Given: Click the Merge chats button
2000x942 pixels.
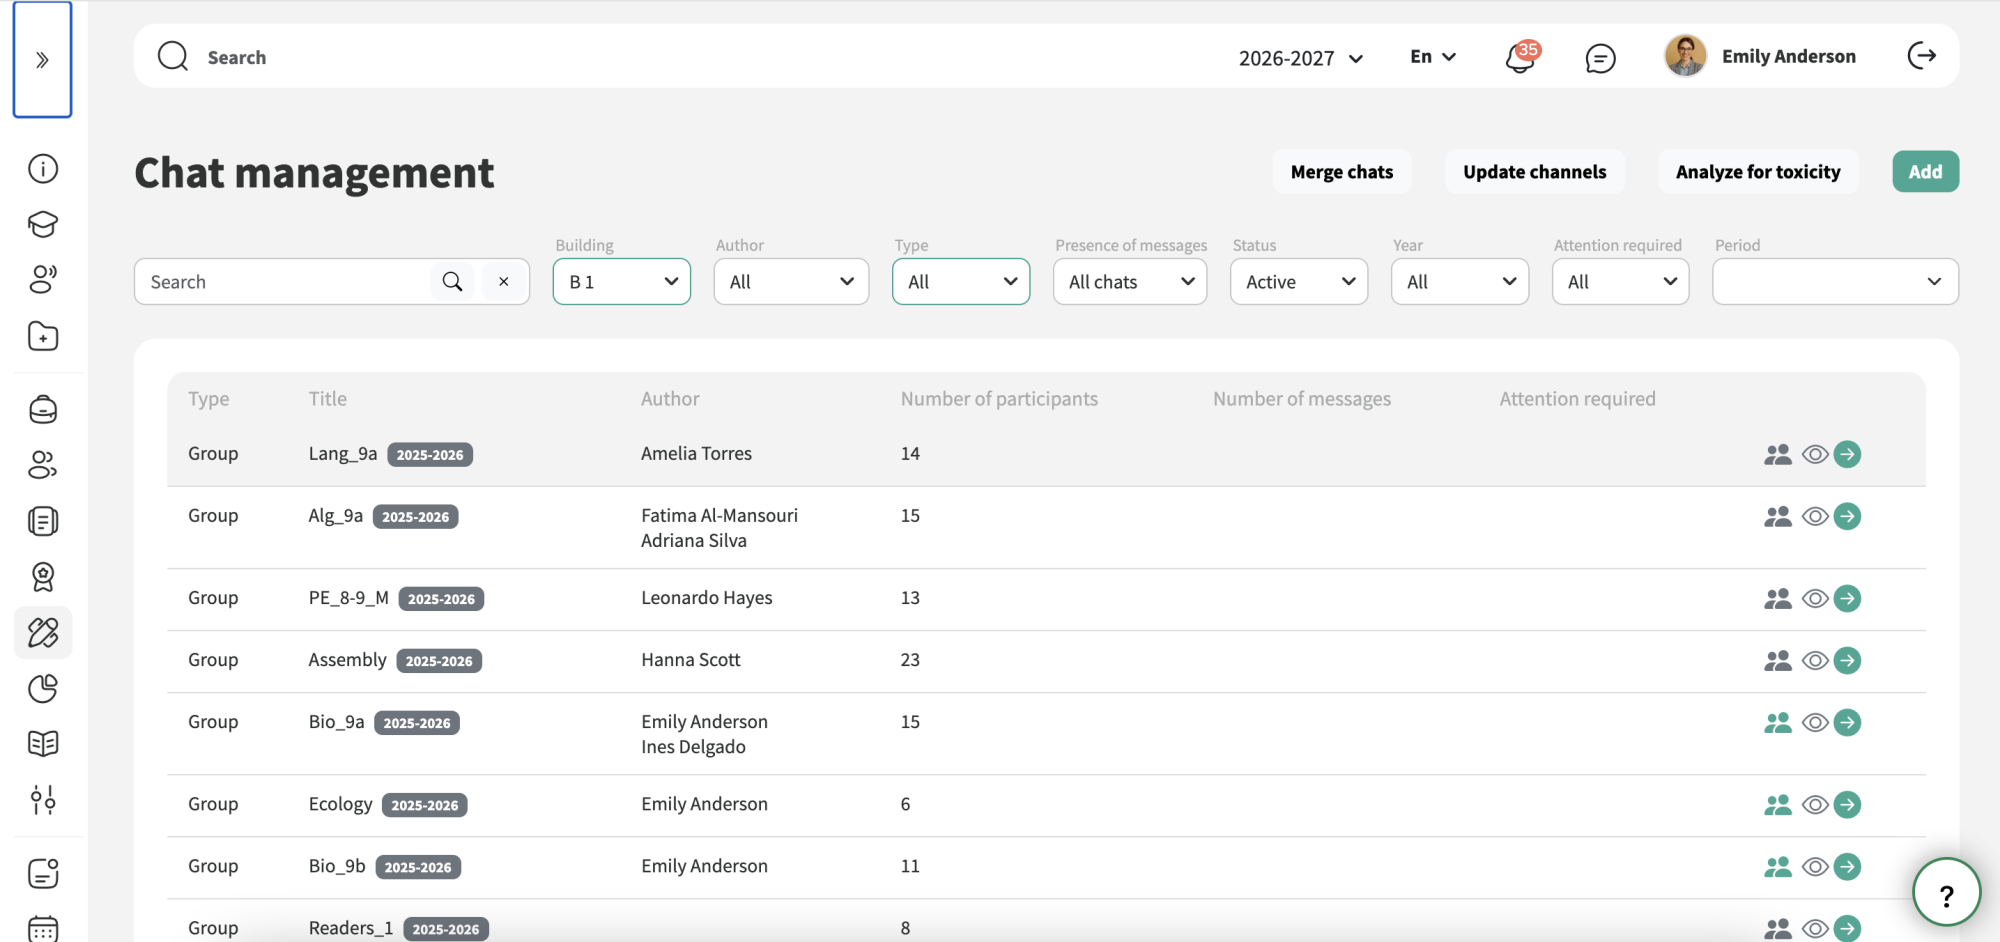Looking at the screenshot, I should pyautogui.click(x=1342, y=172).
